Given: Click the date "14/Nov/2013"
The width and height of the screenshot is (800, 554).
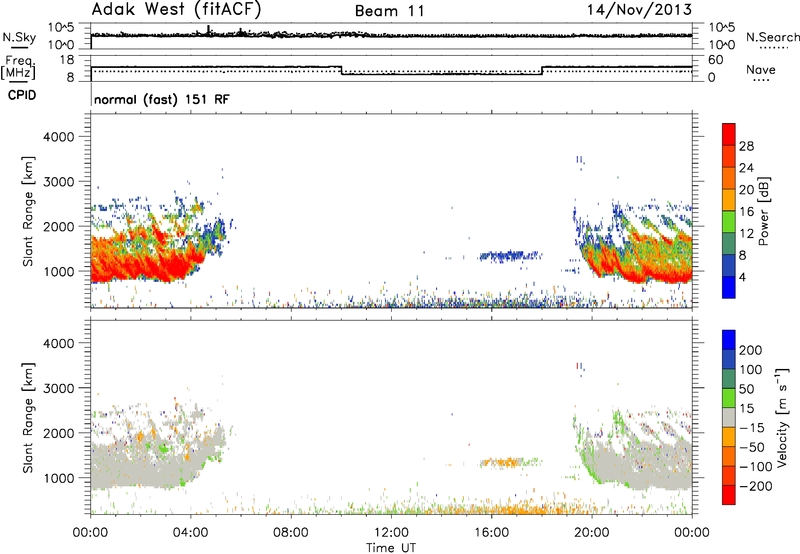Looking at the screenshot, I should (x=639, y=10).
